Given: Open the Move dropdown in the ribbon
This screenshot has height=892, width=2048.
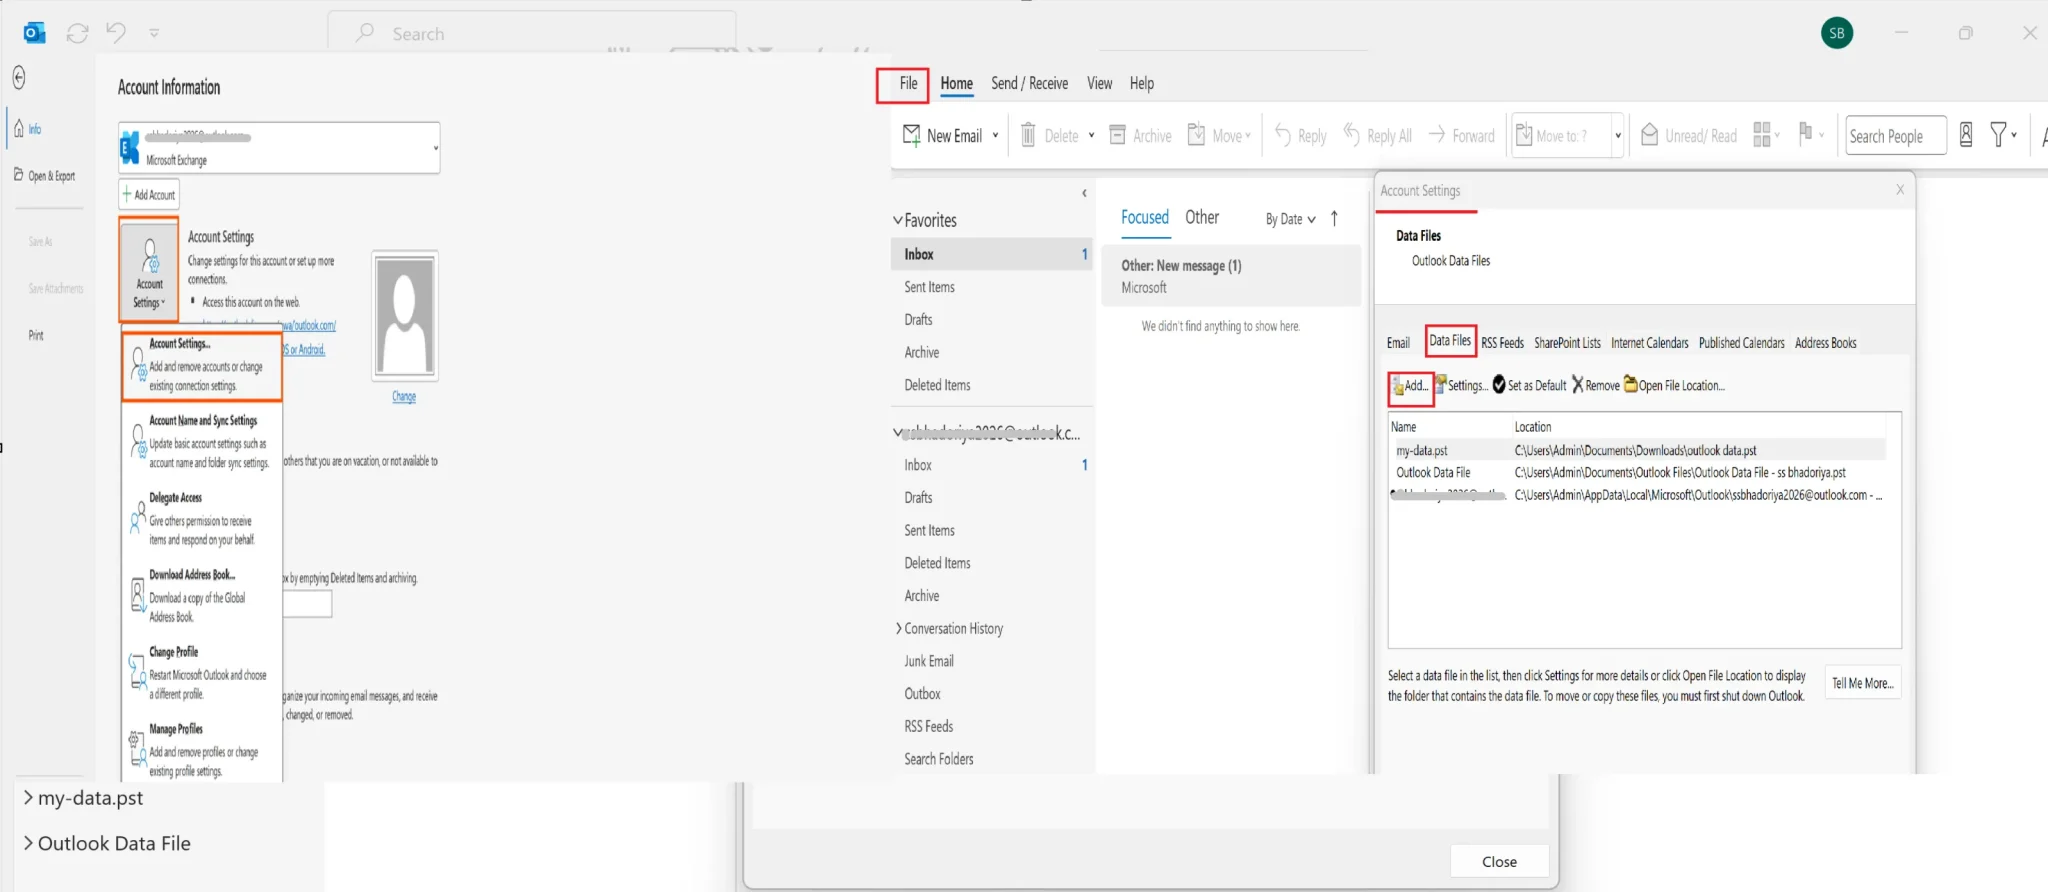Looking at the screenshot, I should 1248,136.
